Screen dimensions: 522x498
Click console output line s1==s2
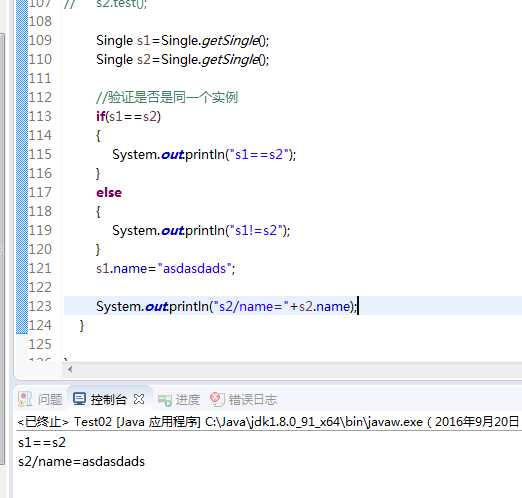click(42, 442)
